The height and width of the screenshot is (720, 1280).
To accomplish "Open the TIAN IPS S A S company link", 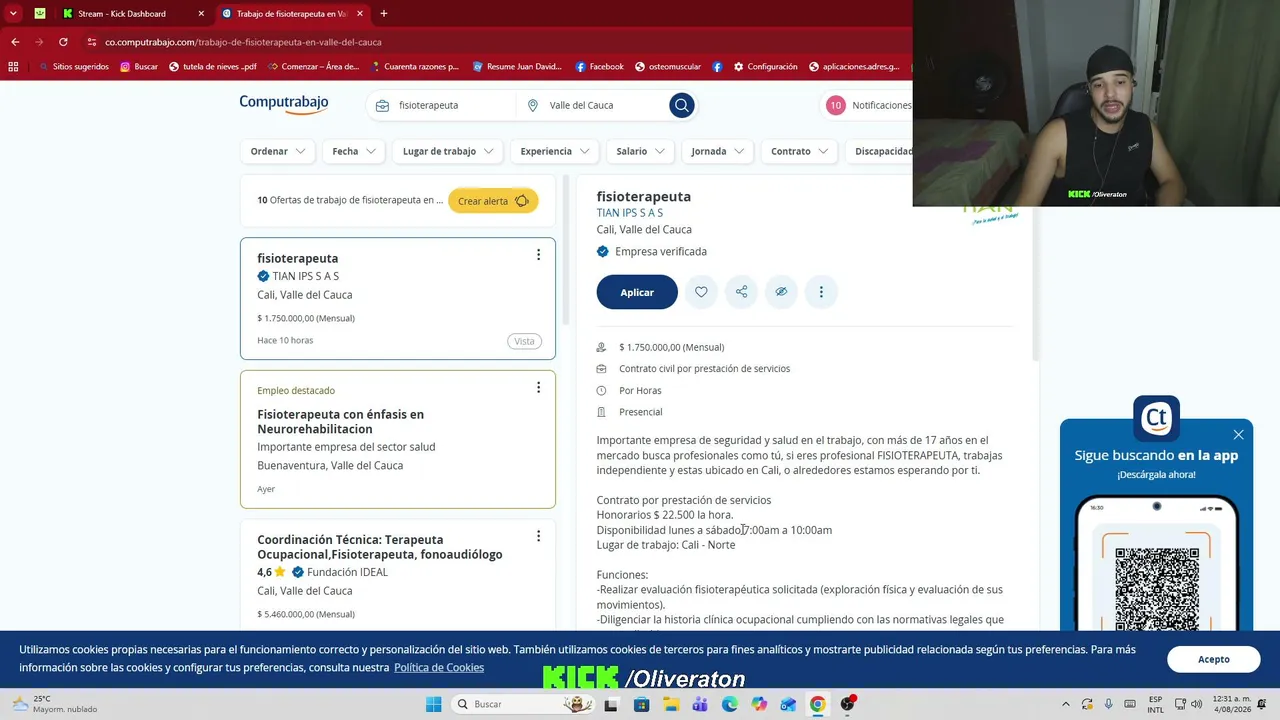I will 630,213.
